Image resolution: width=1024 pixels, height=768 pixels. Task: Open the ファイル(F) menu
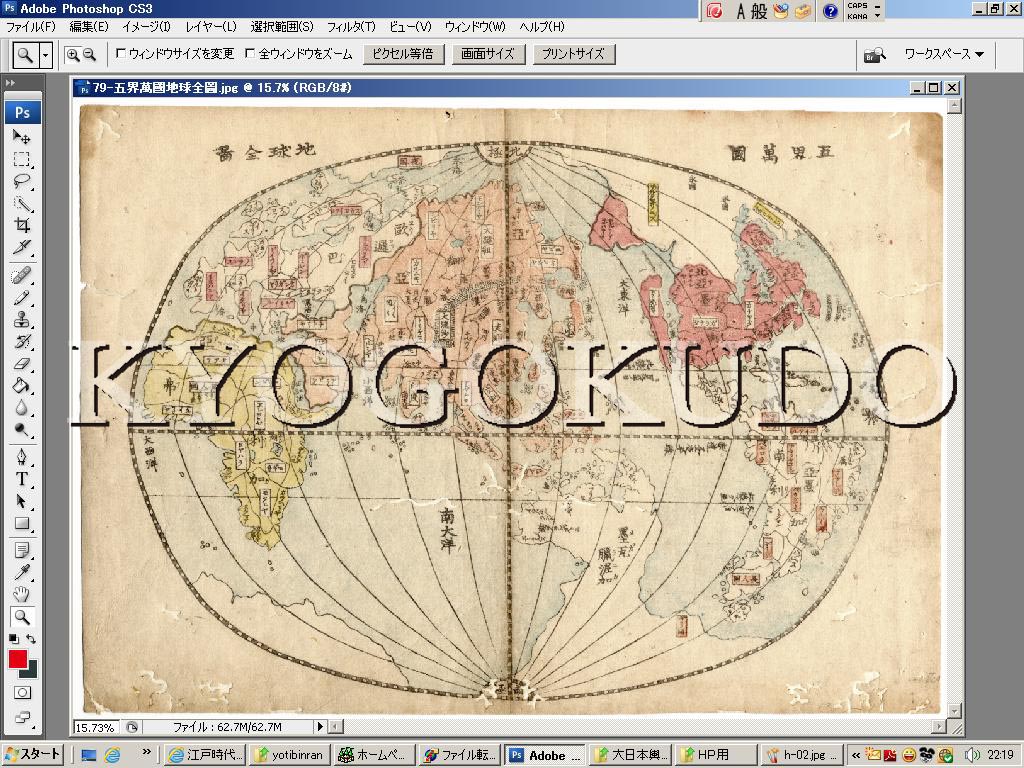coord(30,27)
